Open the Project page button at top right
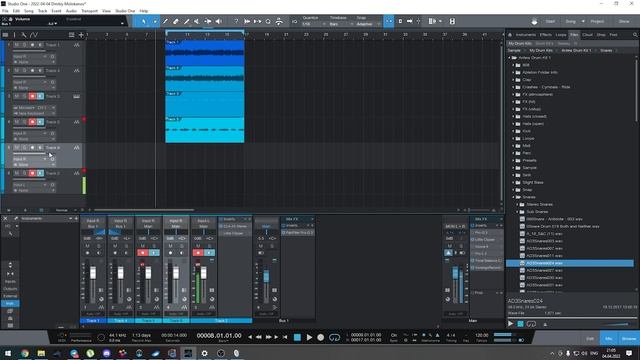 tap(597, 21)
